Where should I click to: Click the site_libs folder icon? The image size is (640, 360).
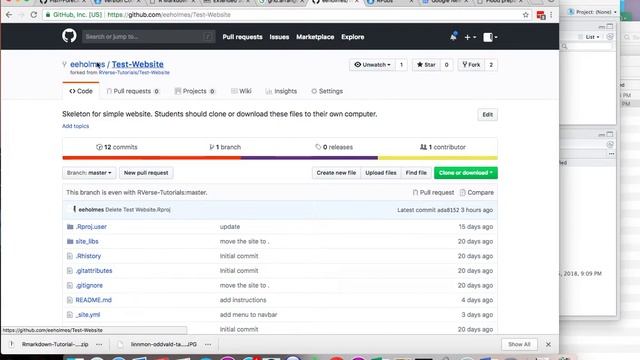point(70,241)
